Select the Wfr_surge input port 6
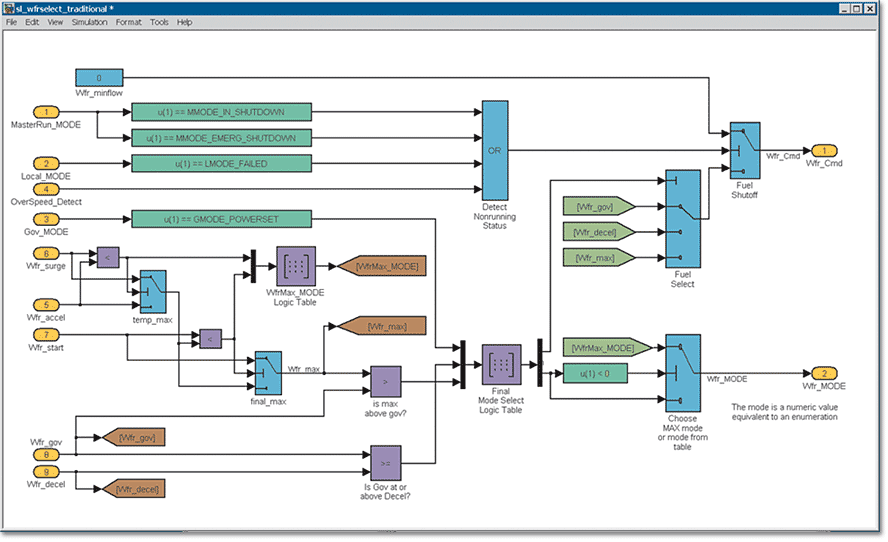Screen dimensions: 888x542 coord(46,253)
